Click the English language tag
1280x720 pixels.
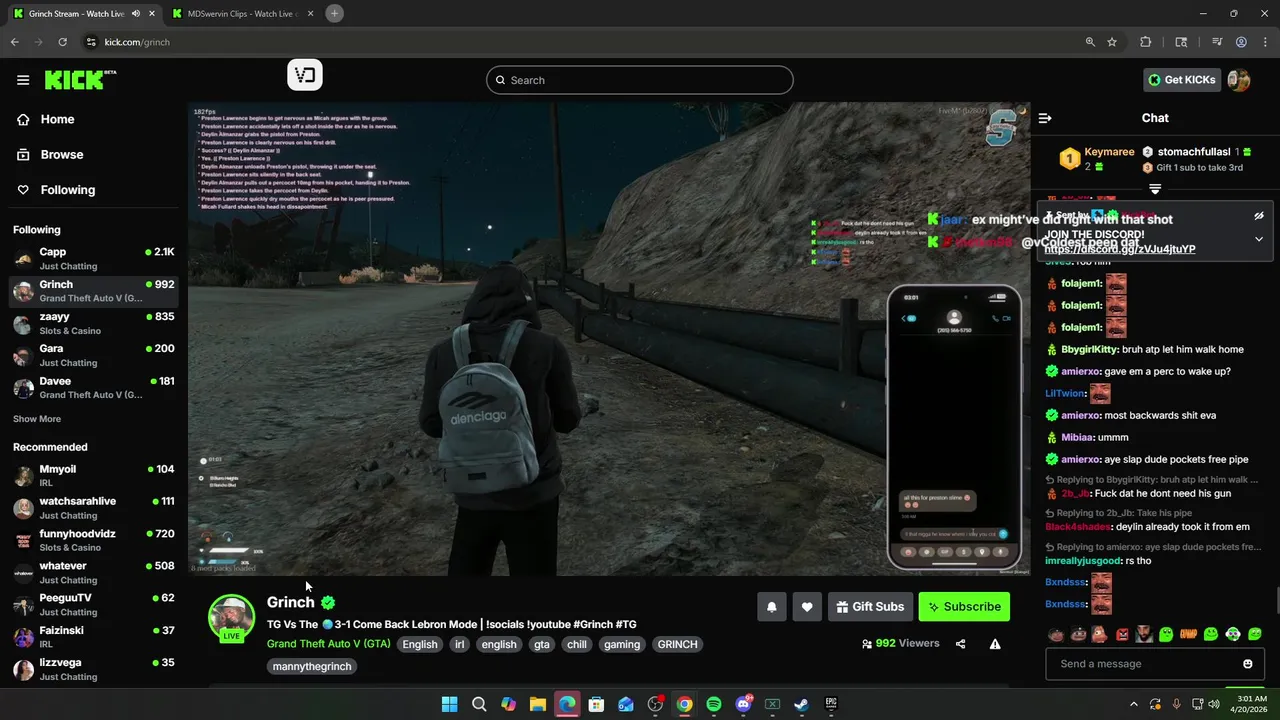(x=420, y=644)
